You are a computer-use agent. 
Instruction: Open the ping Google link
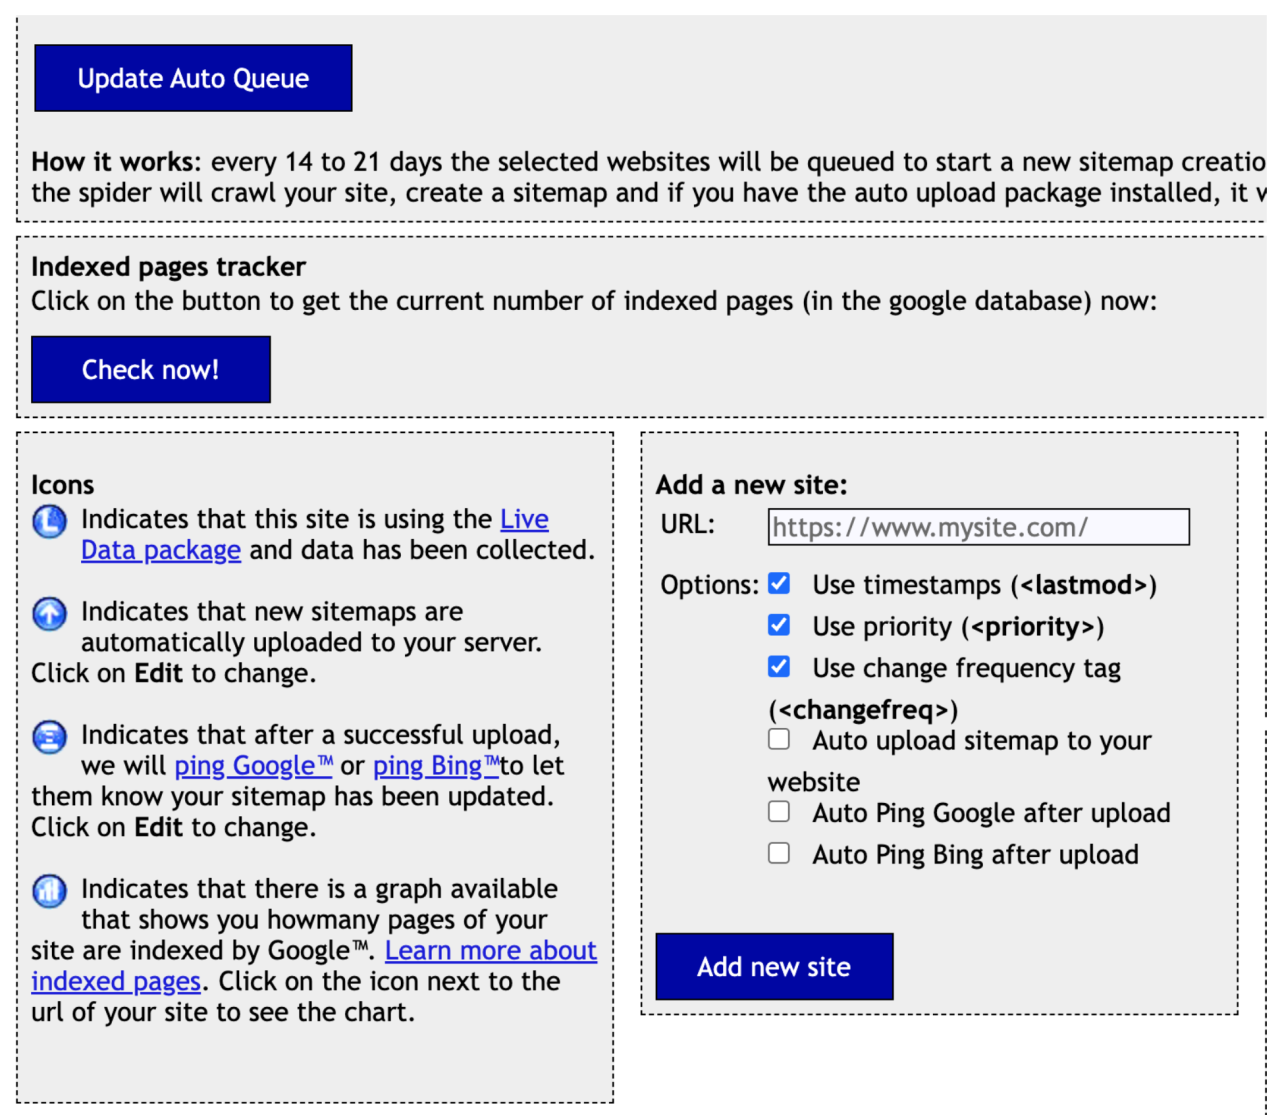coord(253,766)
